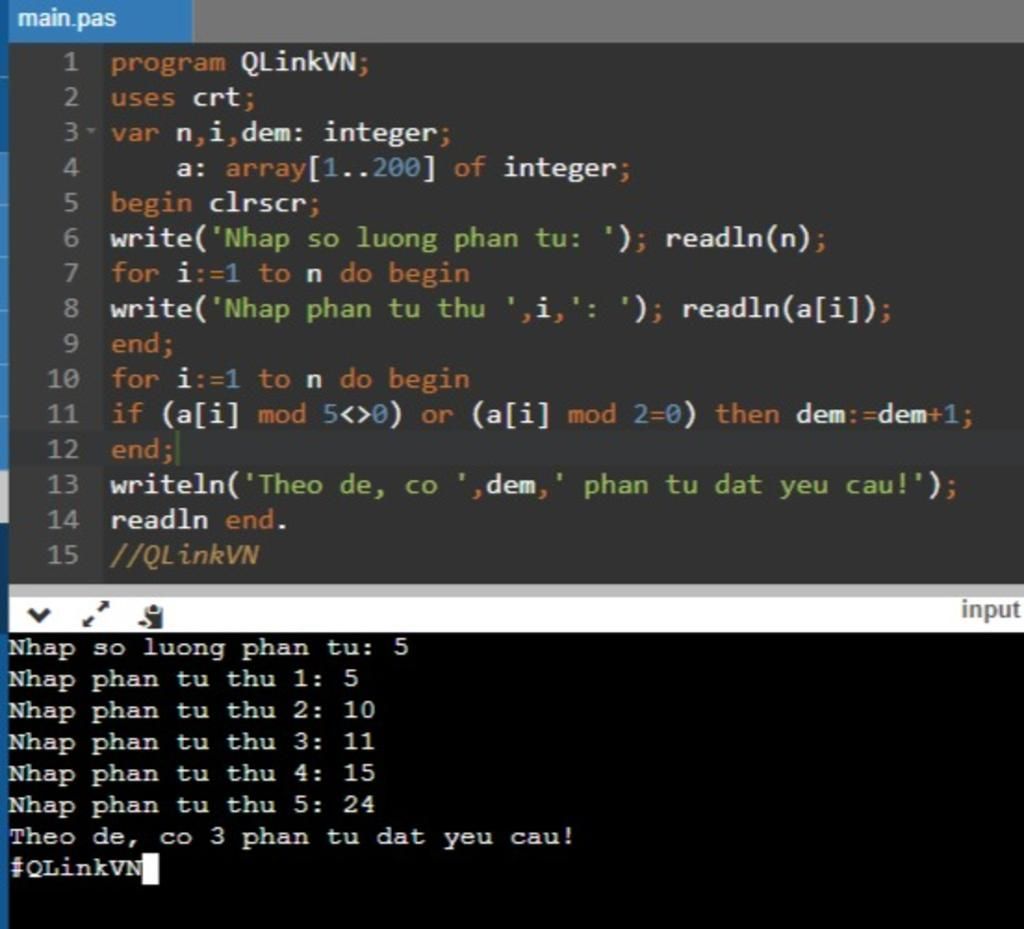Image resolution: width=1024 pixels, height=929 pixels.
Task: Click line number 5 in the gutter
Action: coord(71,202)
